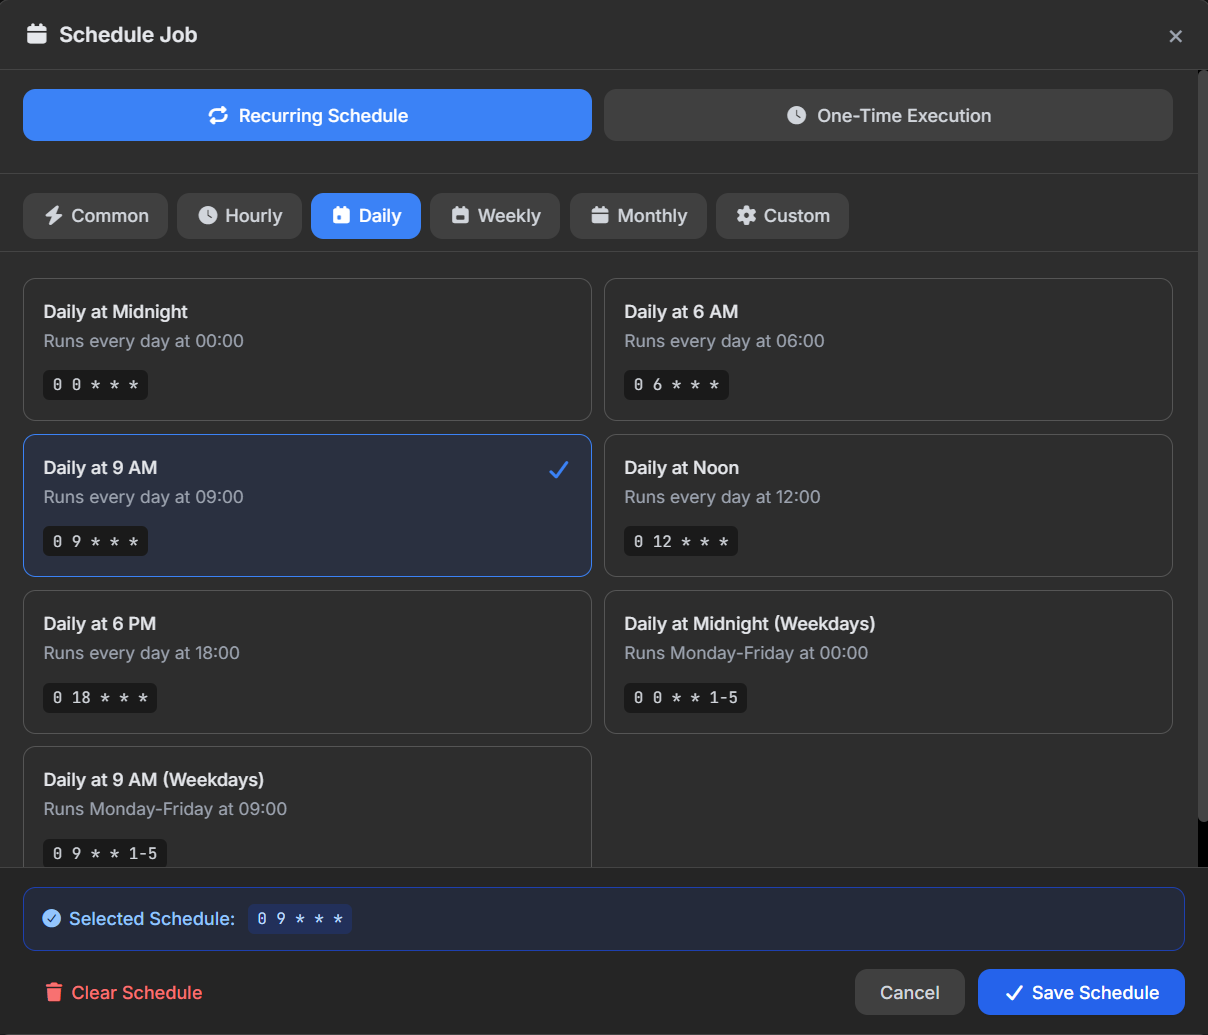Click the cron code 0 12 * * *
This screenshot has width=1208, height=1035.
click(681, 541)
